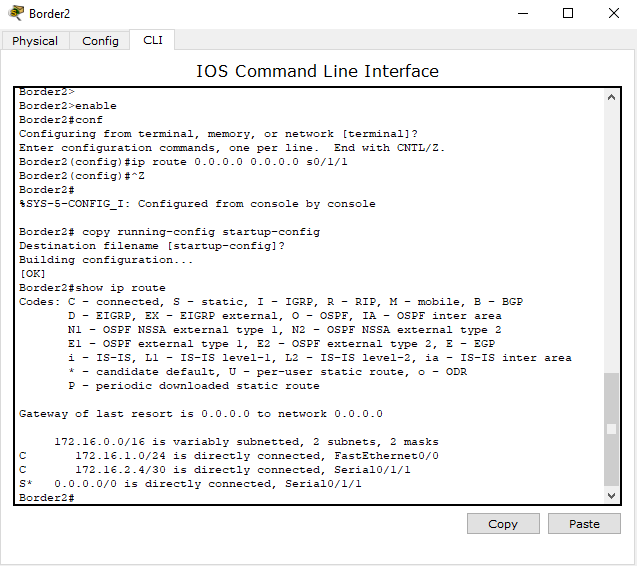Maximize the Border2 window
Viewport: 637px width, 566px height.
point(568,14)
